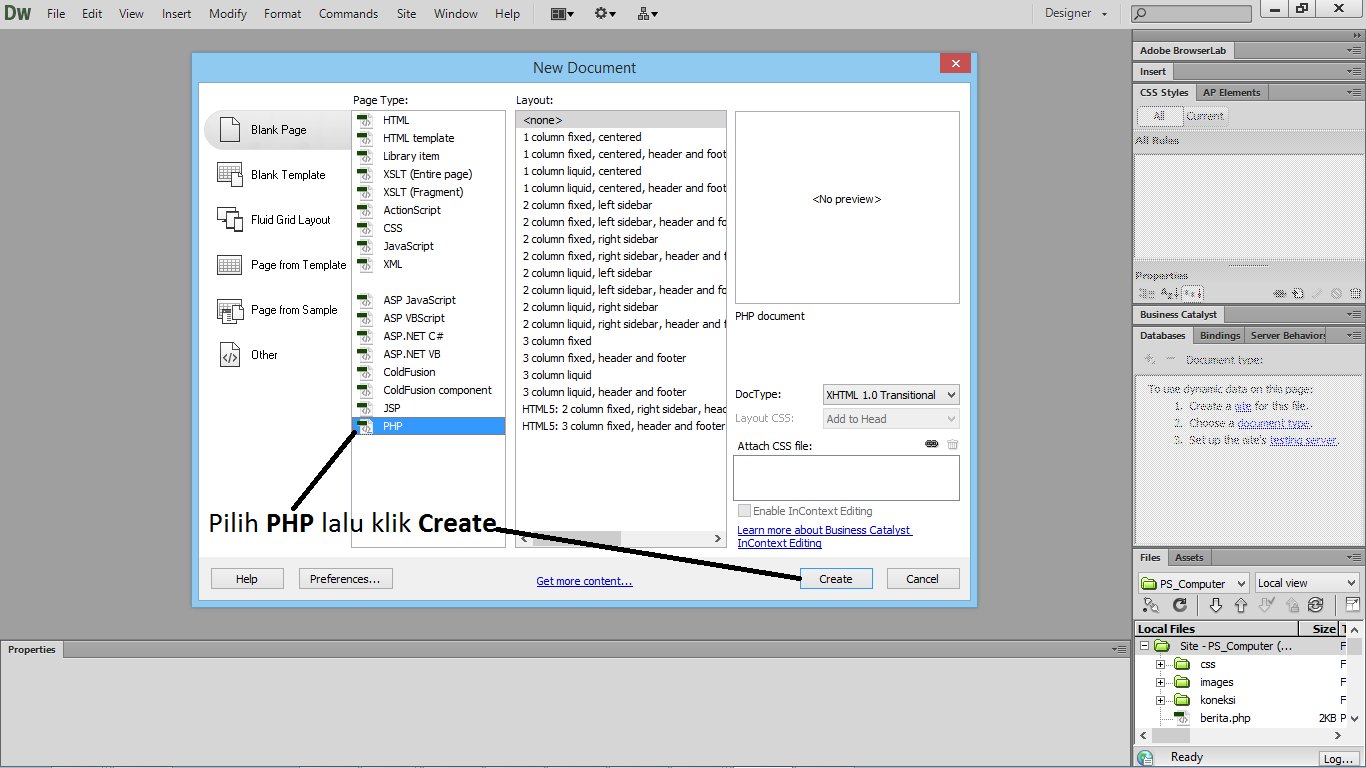The image size is (1366, 768).
Task: Click the Check In files icon
Action: [x=1291, y=605]
